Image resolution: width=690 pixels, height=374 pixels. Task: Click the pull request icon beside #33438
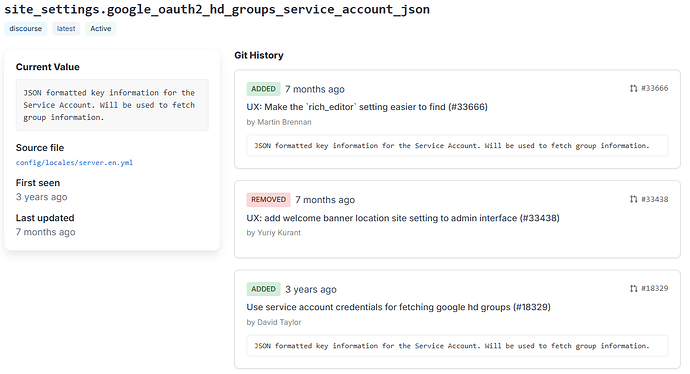[633, 199]
